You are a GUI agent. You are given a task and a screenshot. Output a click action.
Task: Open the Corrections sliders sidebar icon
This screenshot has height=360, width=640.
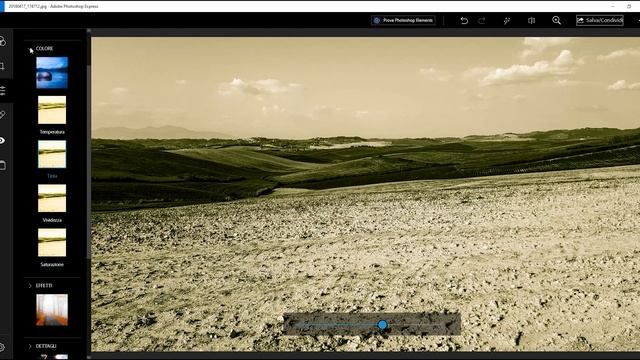pyautogui.click(x=2, y=91)
